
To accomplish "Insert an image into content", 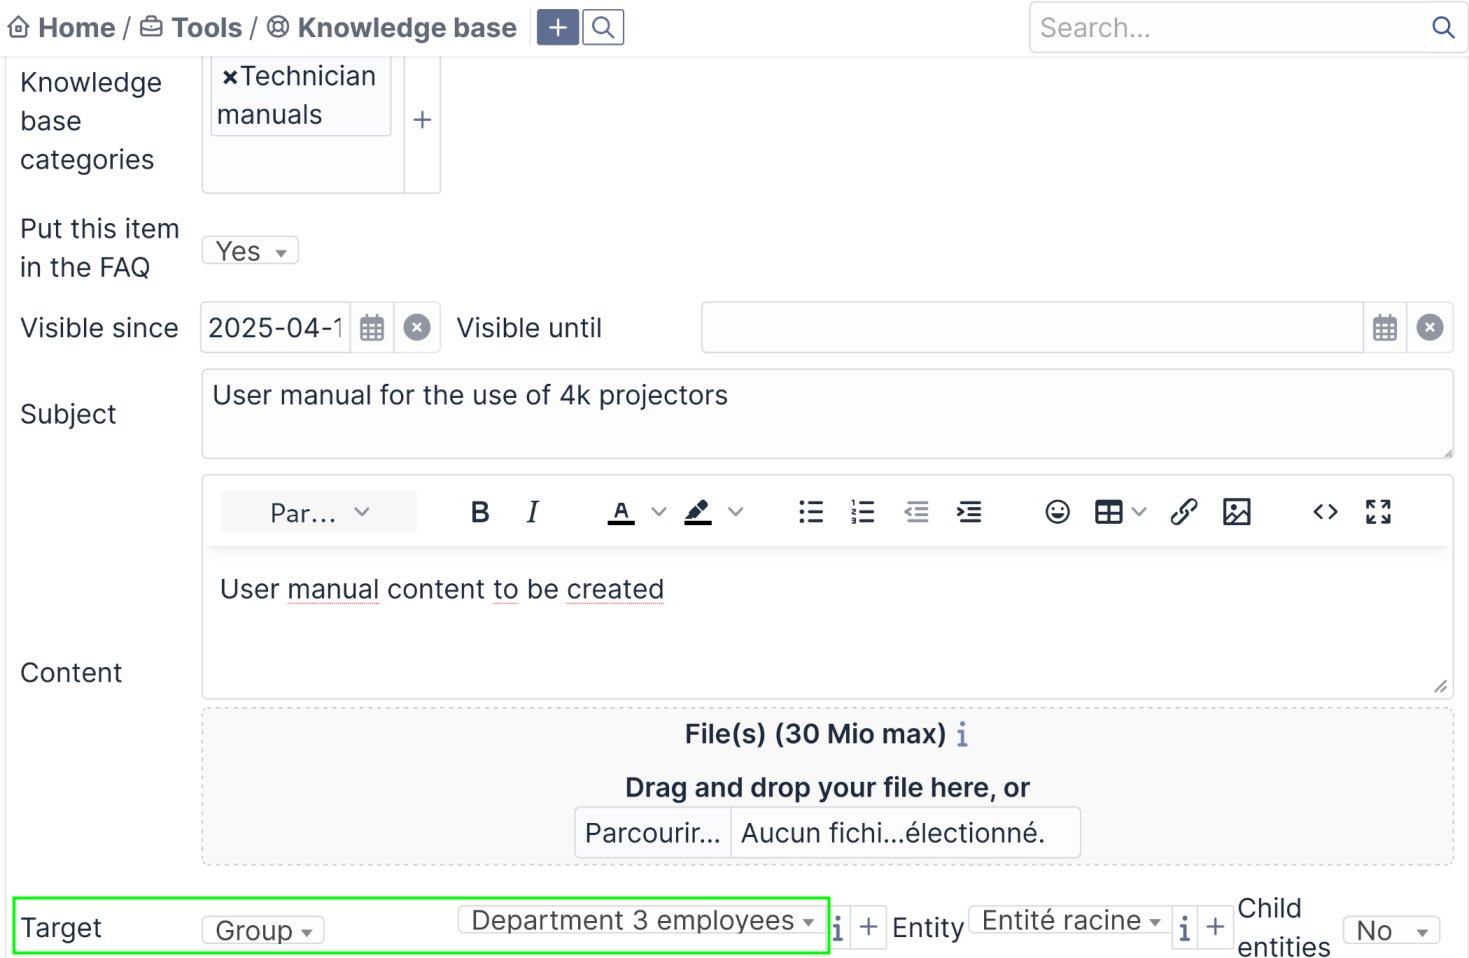I will click(x=1236, y=512).
